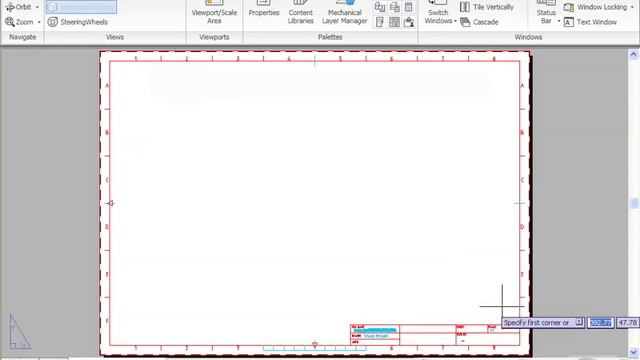Click the Viewports panel title
The image size is (640, 360).
[214, 37]
